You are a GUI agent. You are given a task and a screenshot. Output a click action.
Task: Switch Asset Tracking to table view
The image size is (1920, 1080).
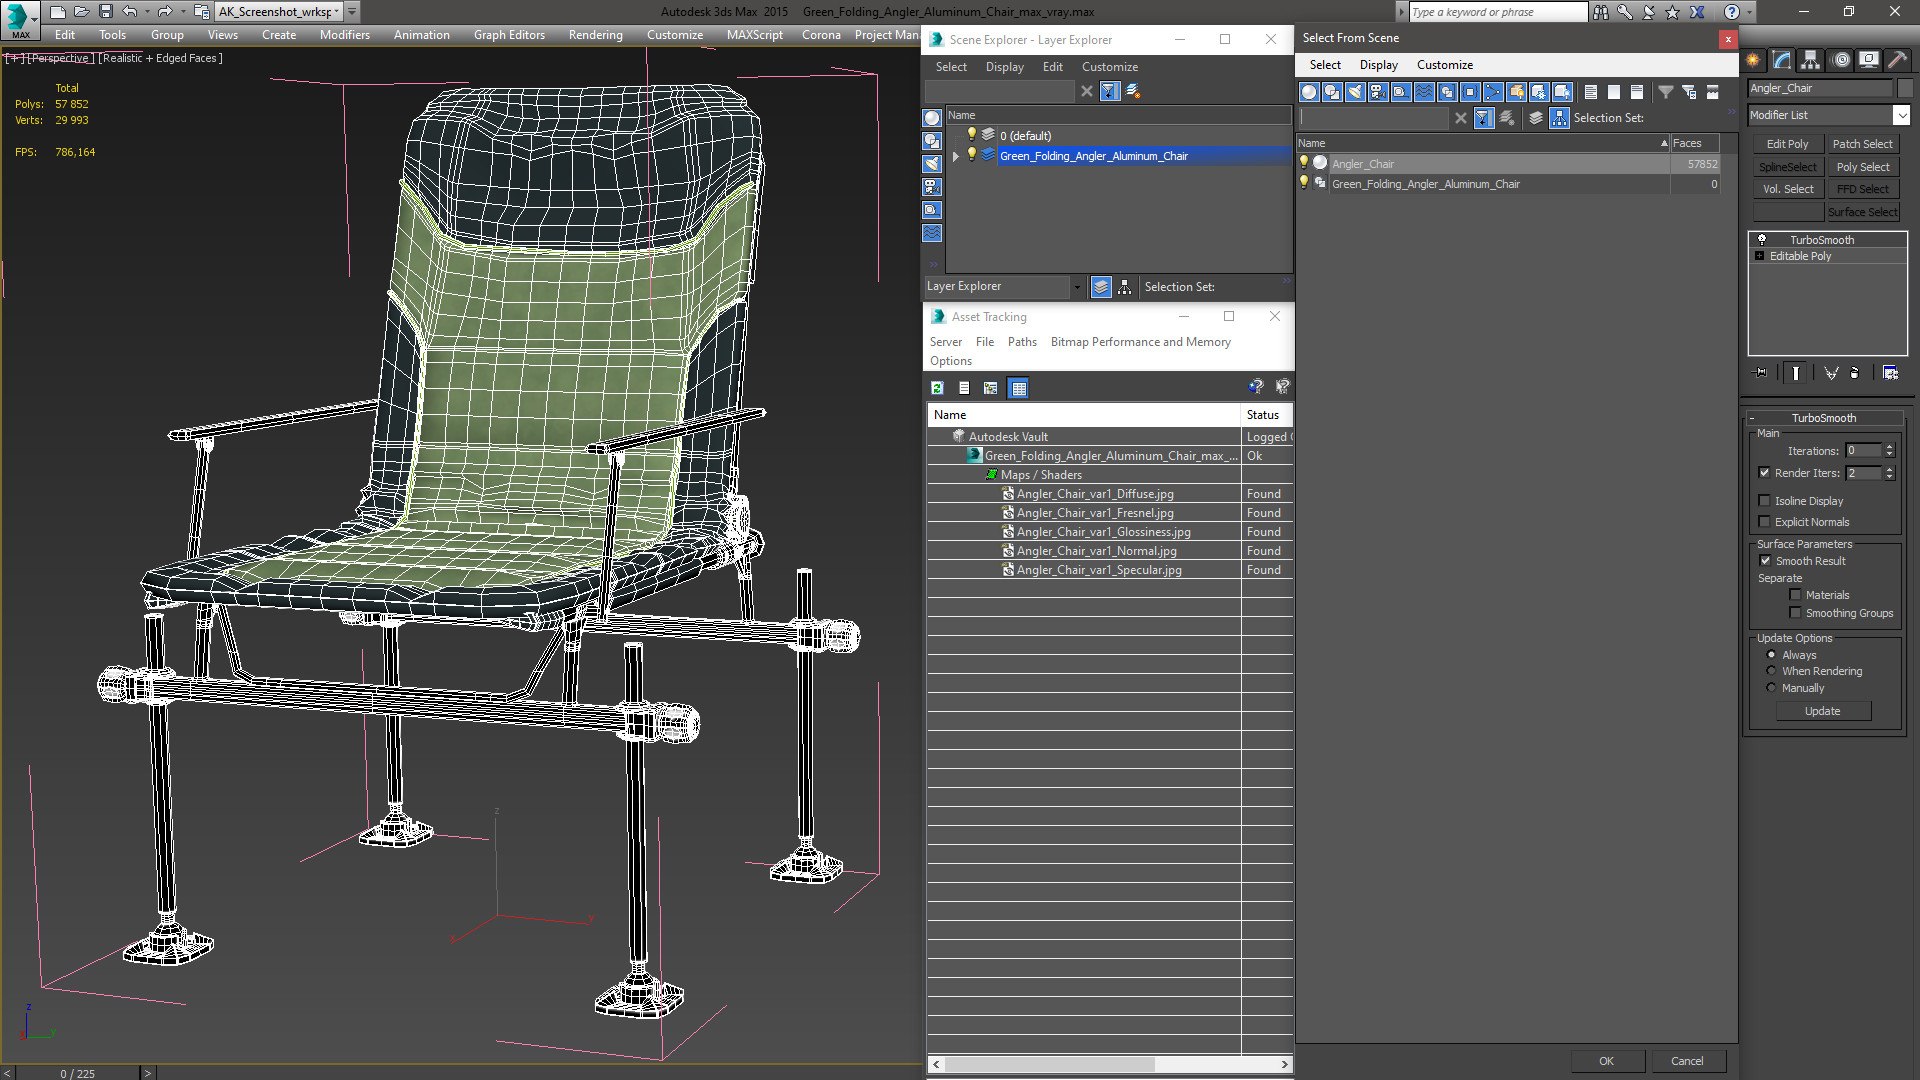click(x=1018, y=388)
